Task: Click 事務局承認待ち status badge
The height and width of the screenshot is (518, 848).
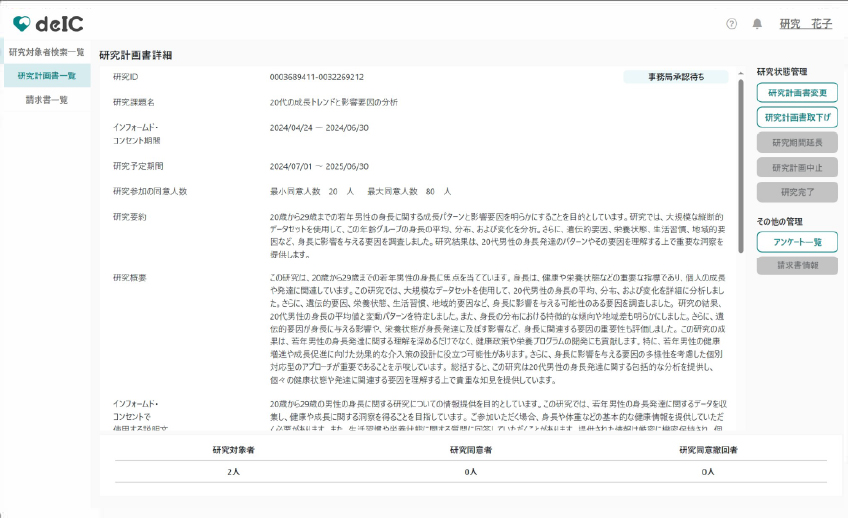Action: 676,77
